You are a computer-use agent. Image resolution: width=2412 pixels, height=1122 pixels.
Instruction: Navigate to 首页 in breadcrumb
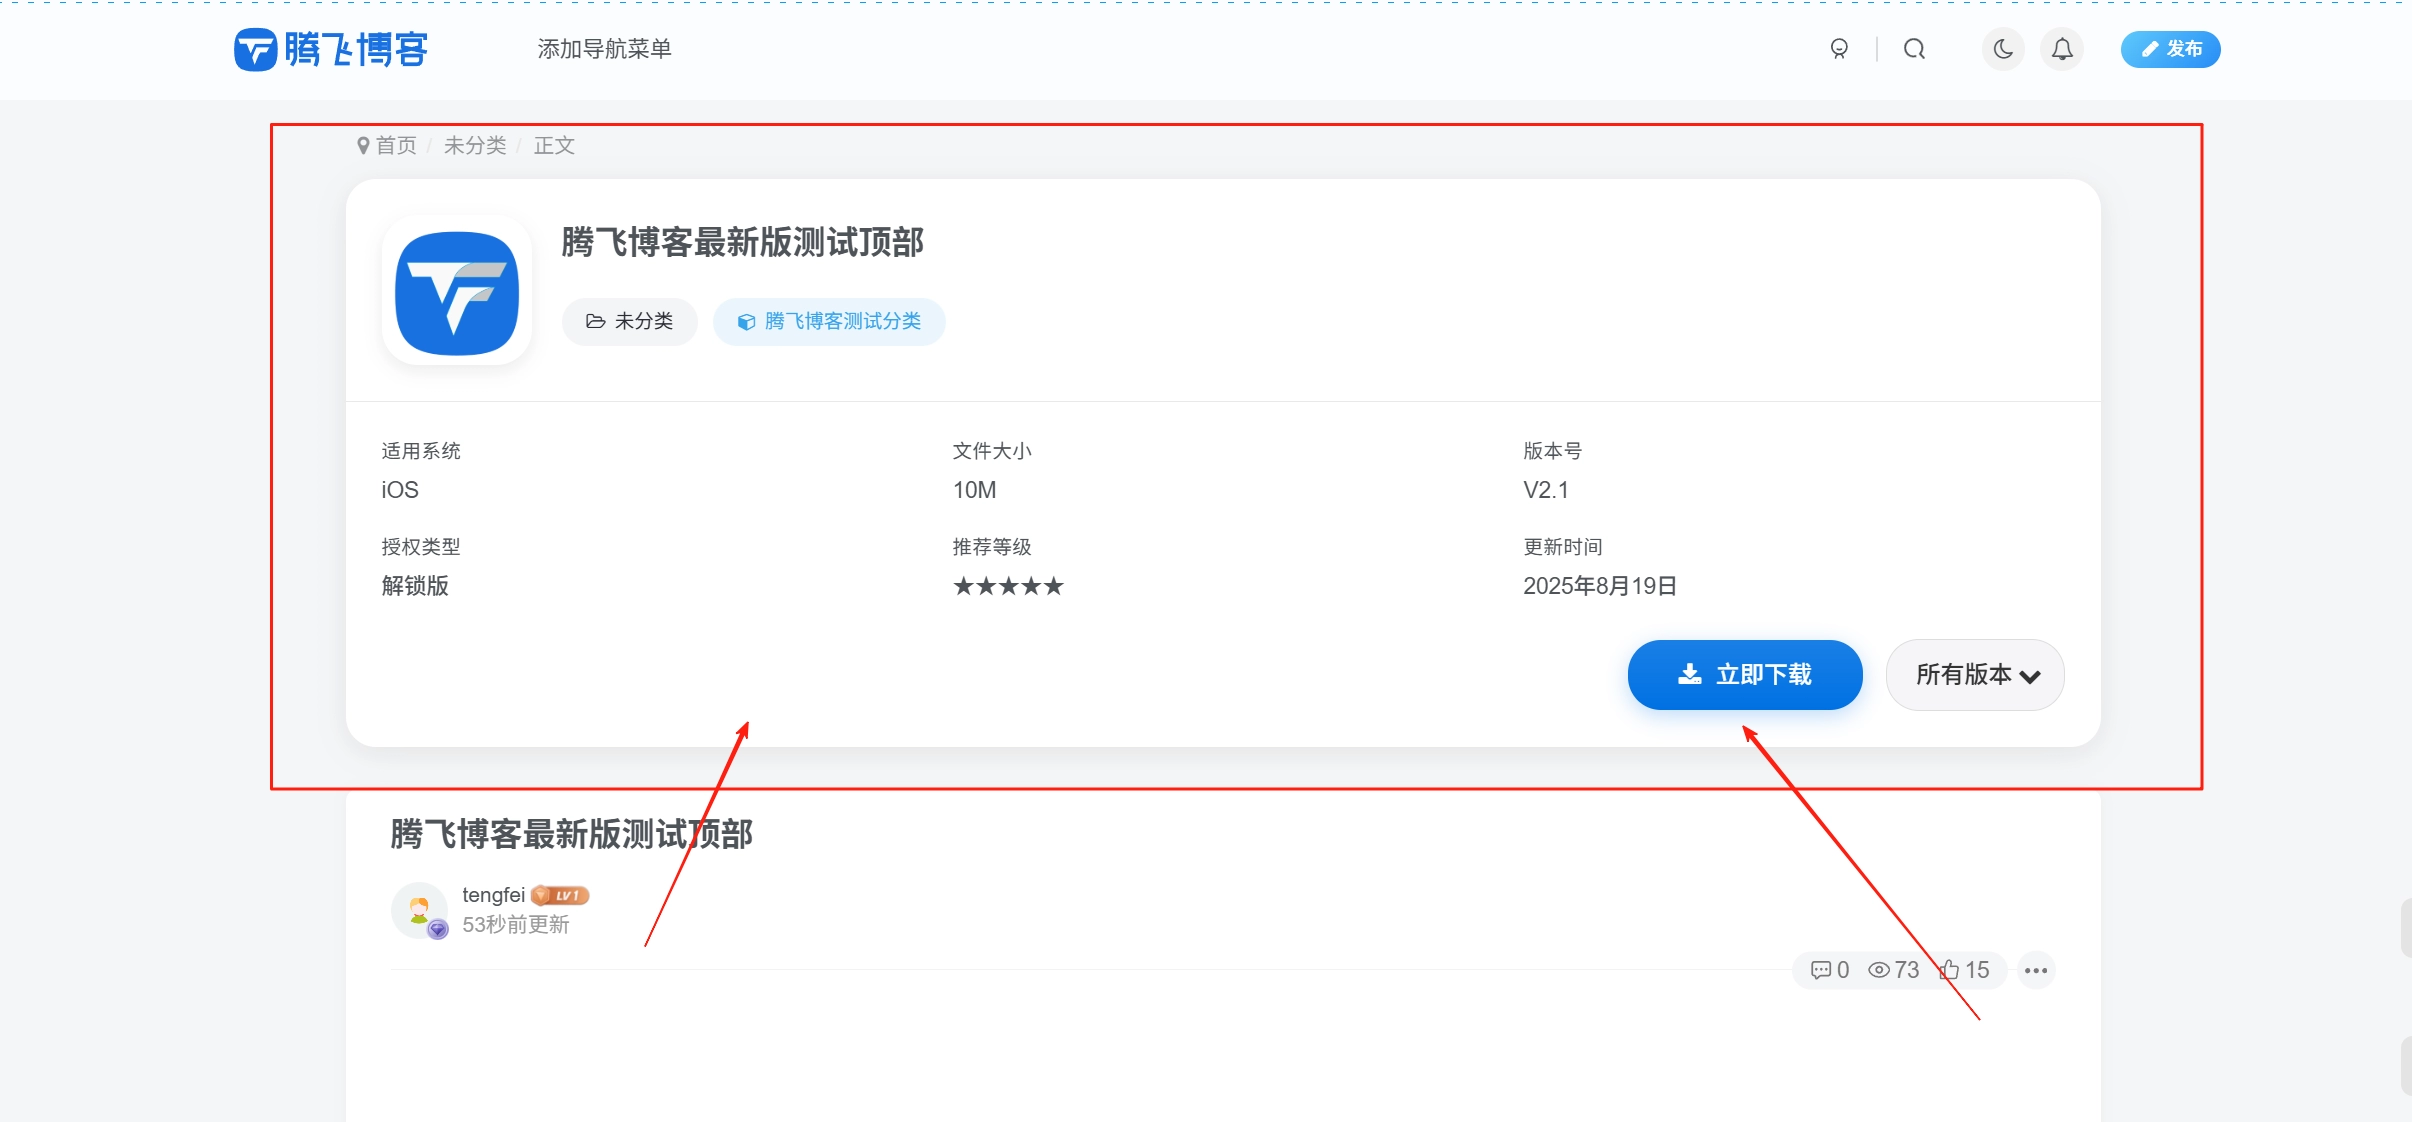(x=396, y=145)
